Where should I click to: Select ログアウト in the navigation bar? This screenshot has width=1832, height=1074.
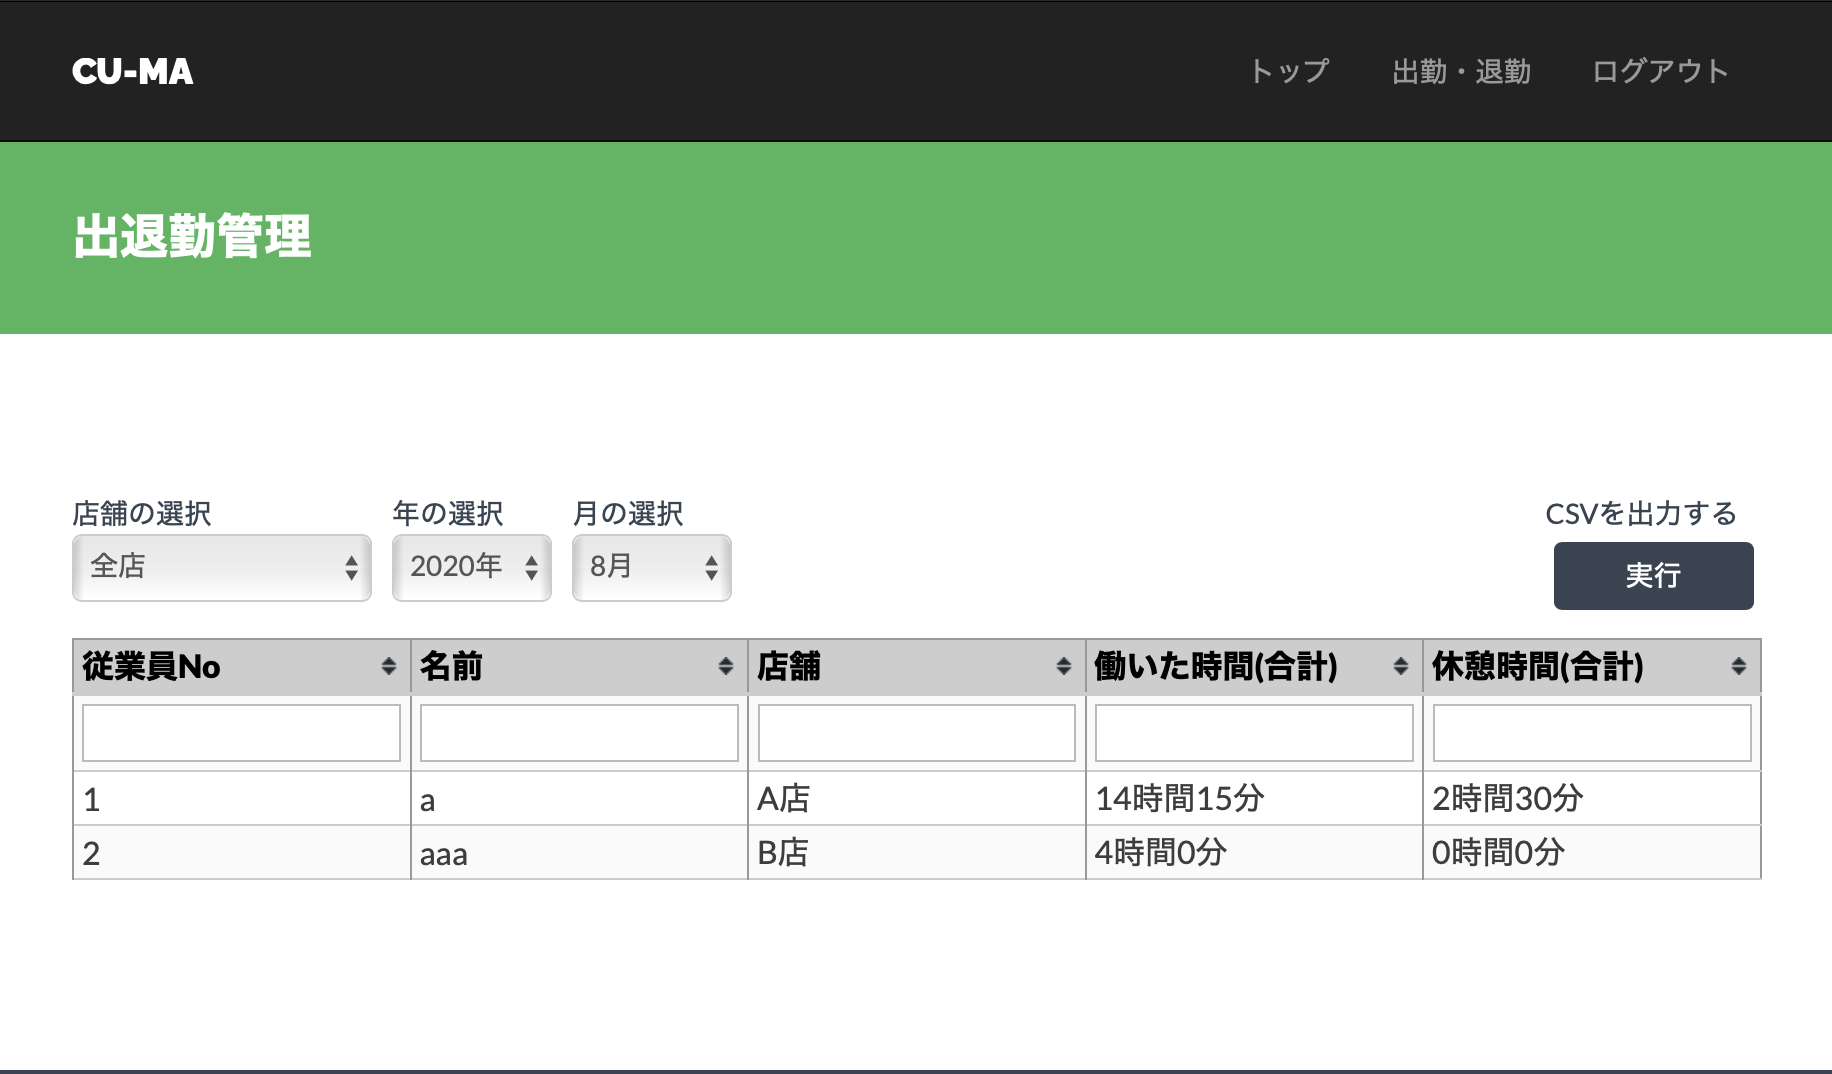(x=1660, y=71)
